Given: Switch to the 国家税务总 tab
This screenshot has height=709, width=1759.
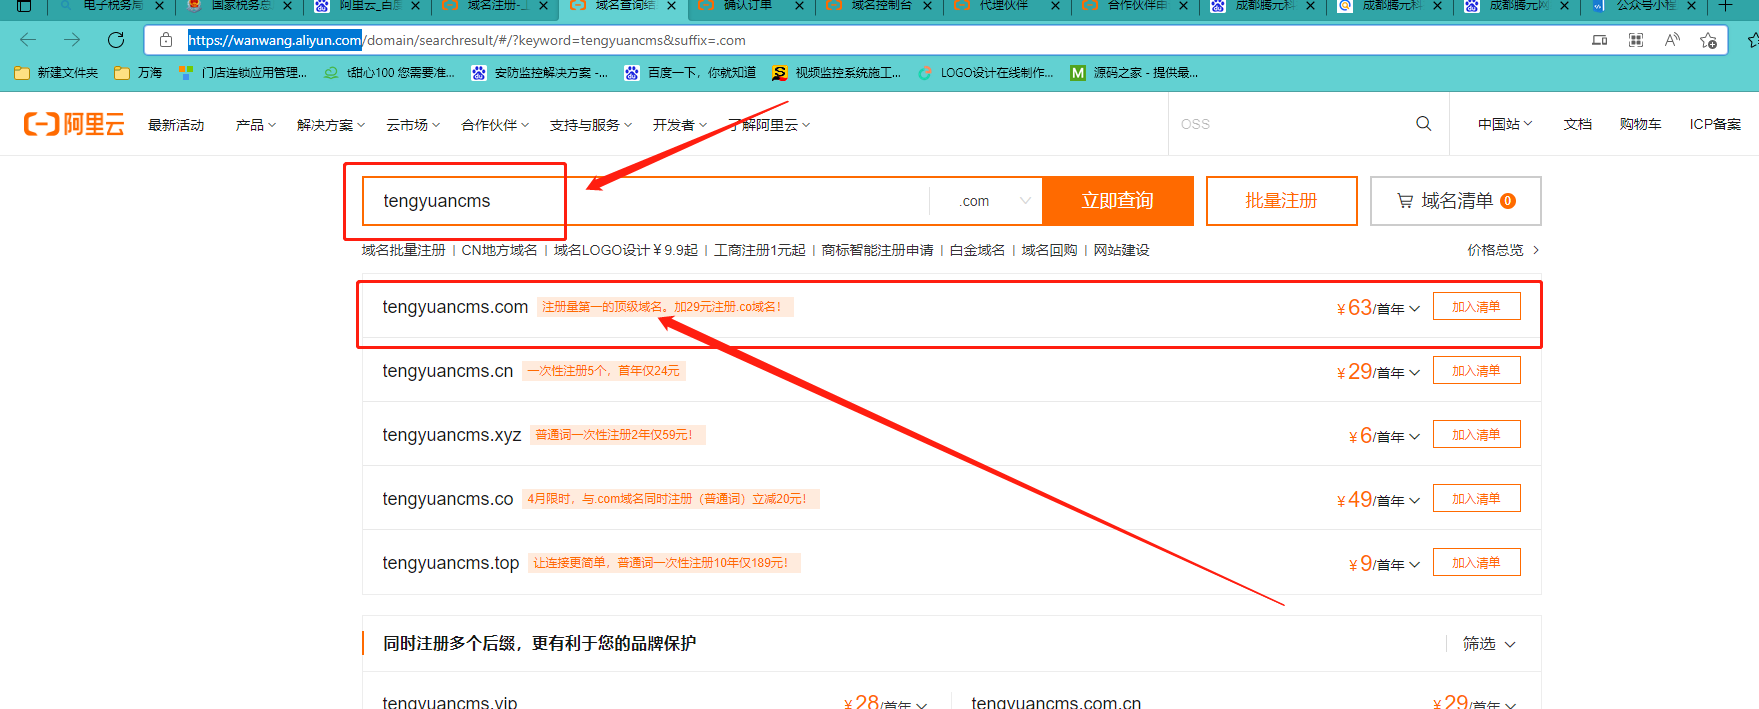Looking at the screenshot, I should (x=240, y=5).
